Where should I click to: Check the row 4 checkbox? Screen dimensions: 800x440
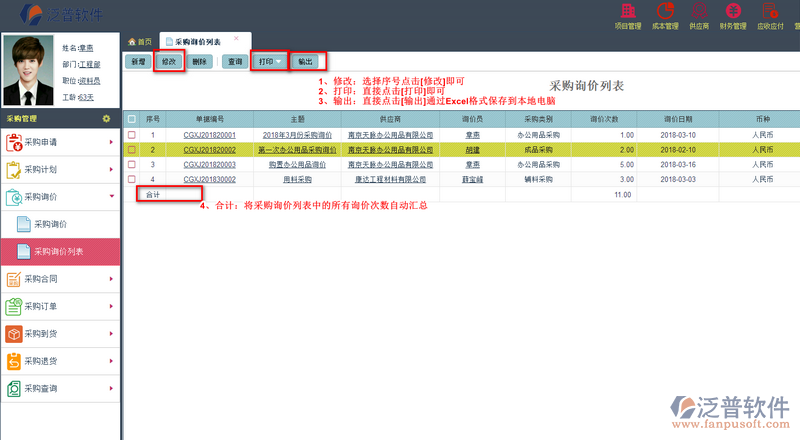coord(132,180)
